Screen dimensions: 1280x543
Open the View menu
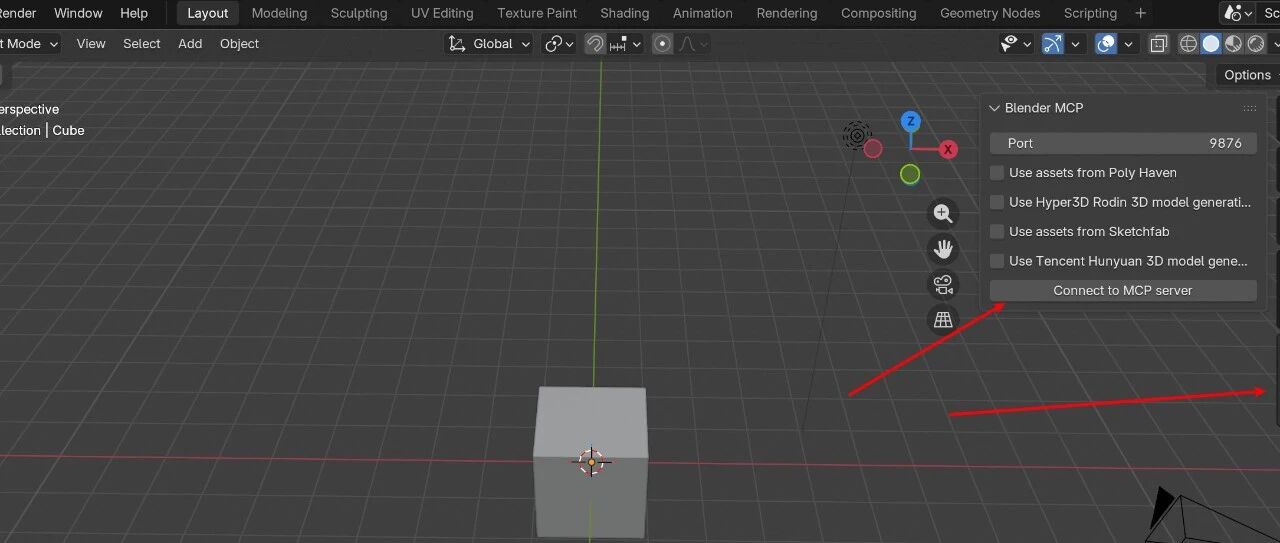pyautogui.click(x=91, y=44)
